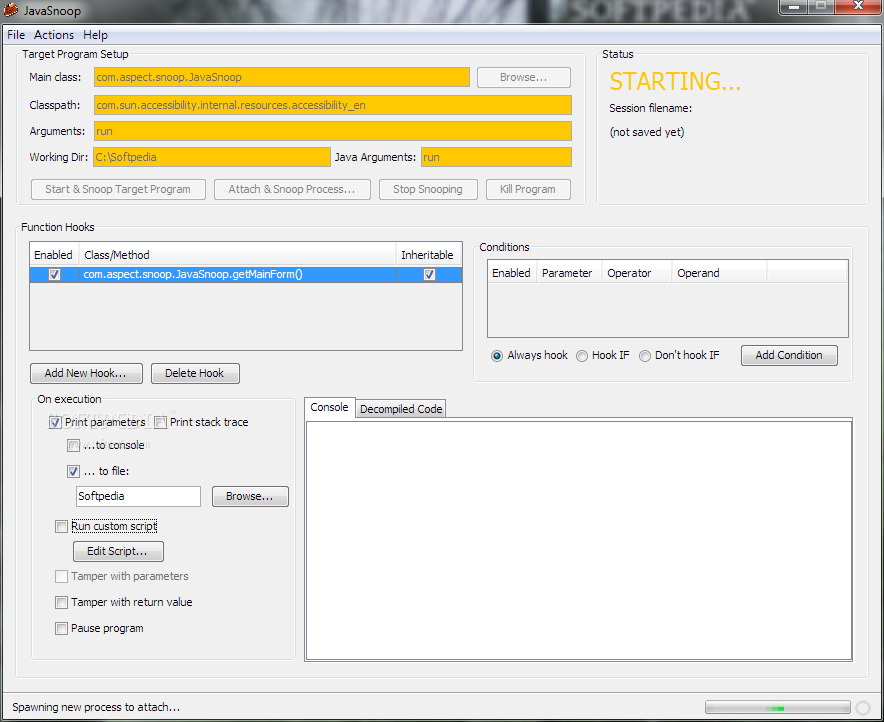Check Tamper with parameters
This screenshot has width=884, height=722.
[x=61, y=577]
